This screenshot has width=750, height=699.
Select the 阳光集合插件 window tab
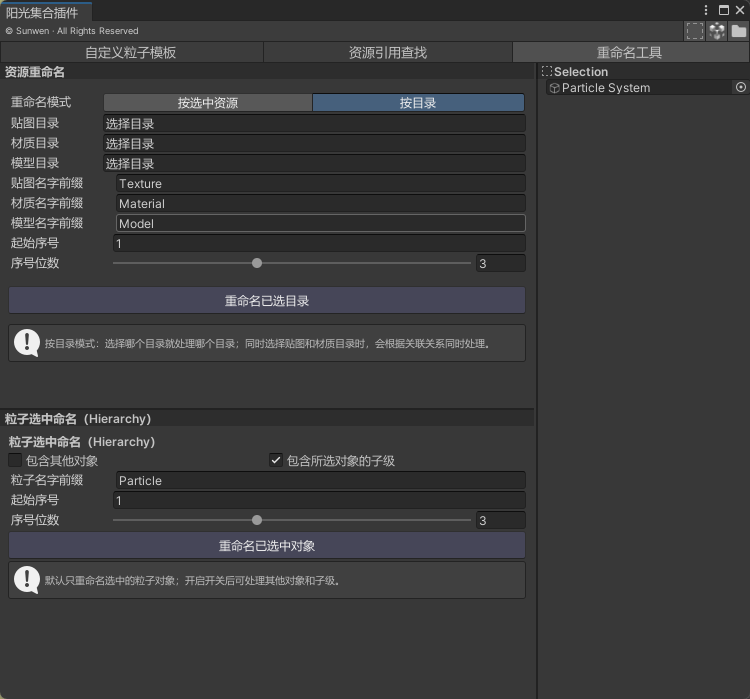point(46,12)
